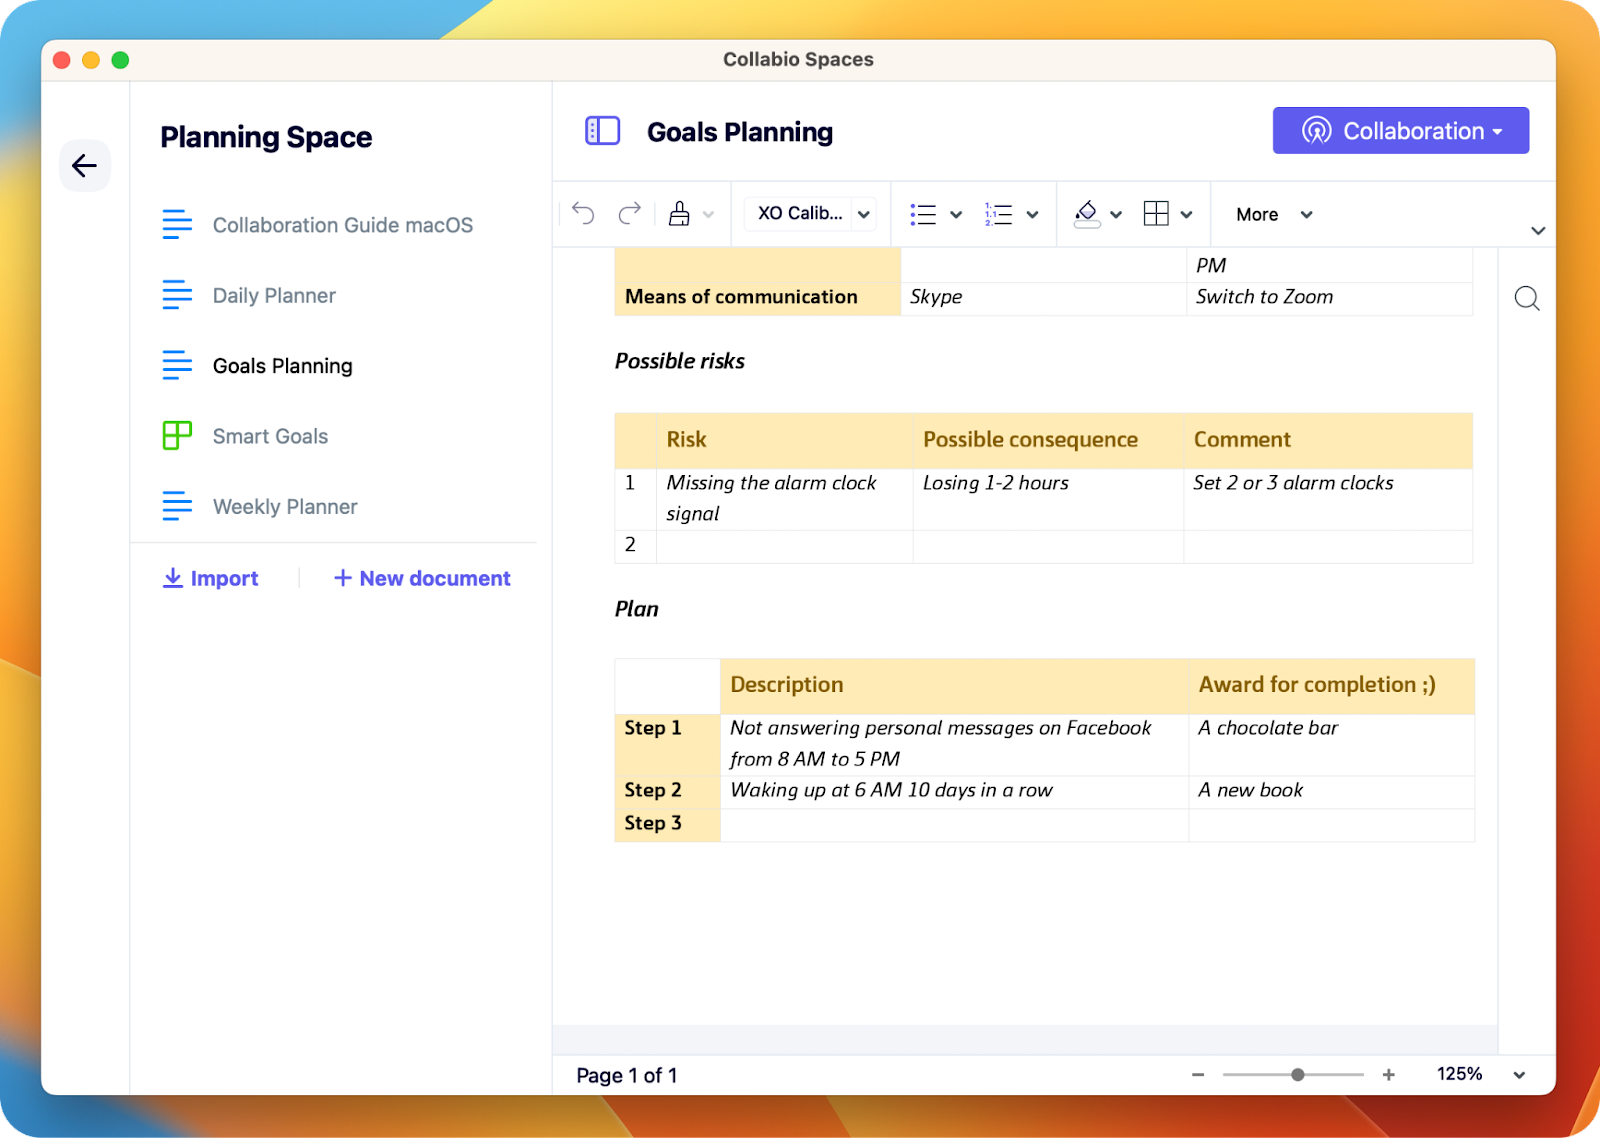Click the bulleted list icon
This screenshot has width=1600, height=1138.
pyautogui.click(x=923, y=214)
